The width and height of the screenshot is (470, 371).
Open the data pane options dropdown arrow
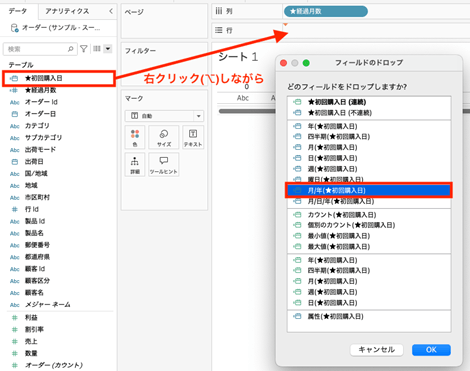point(108,49)
